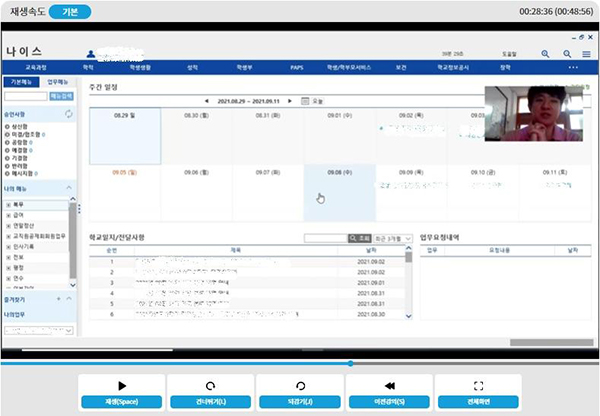Open the PAPS menu
The width and height of the screenshot is (600, 416).
click(x=297, y=67)
